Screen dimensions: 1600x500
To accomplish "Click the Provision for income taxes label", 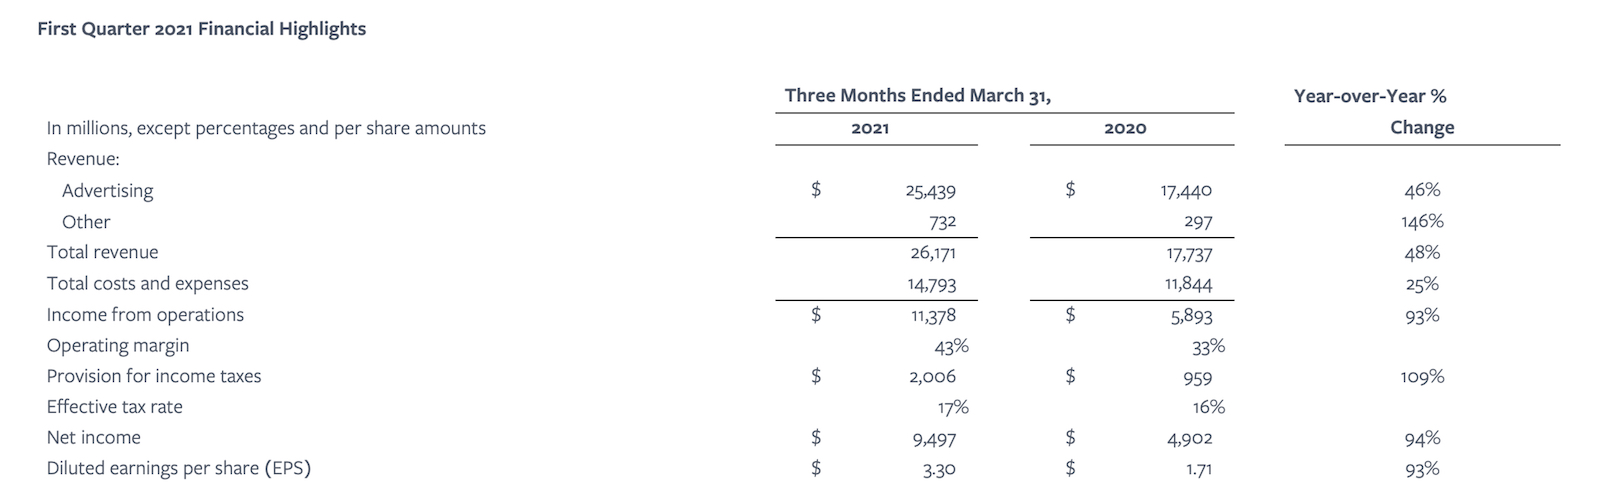I will point(154,376).
